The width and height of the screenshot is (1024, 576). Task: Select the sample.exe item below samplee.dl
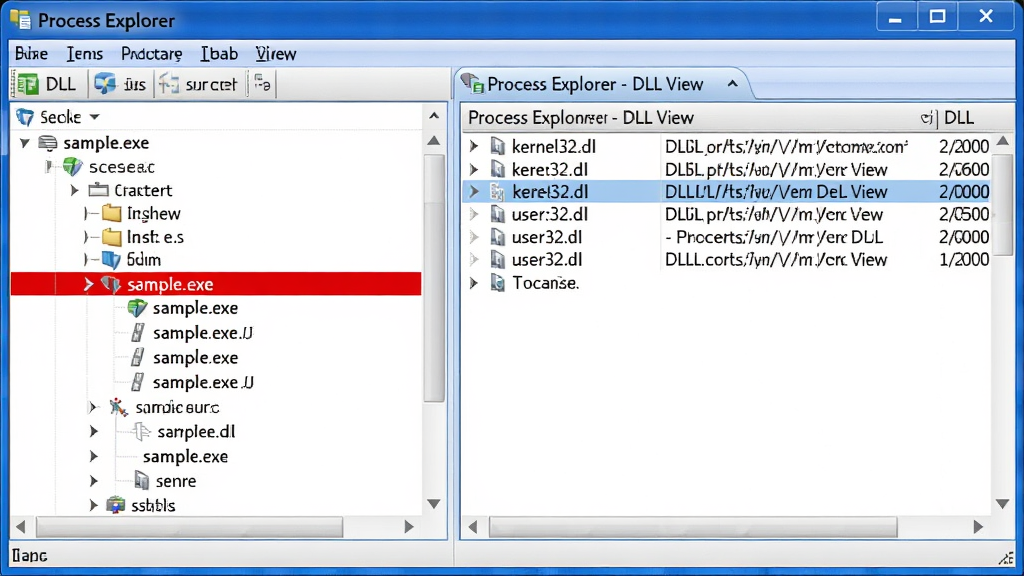185,456
